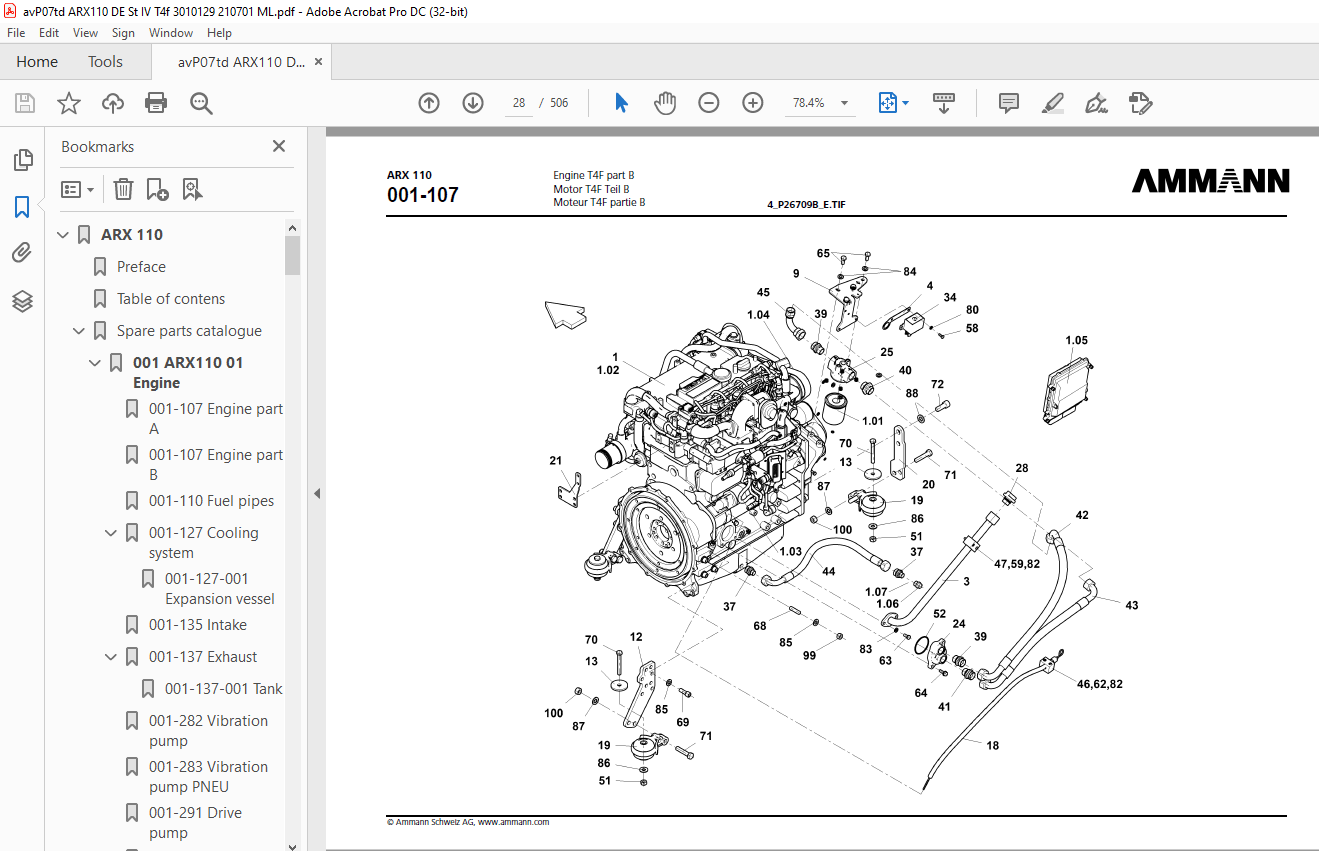Go to previous page with up arrow
Image resolution: width=1319 pixels, height=851 pixels.
point(429,103)
